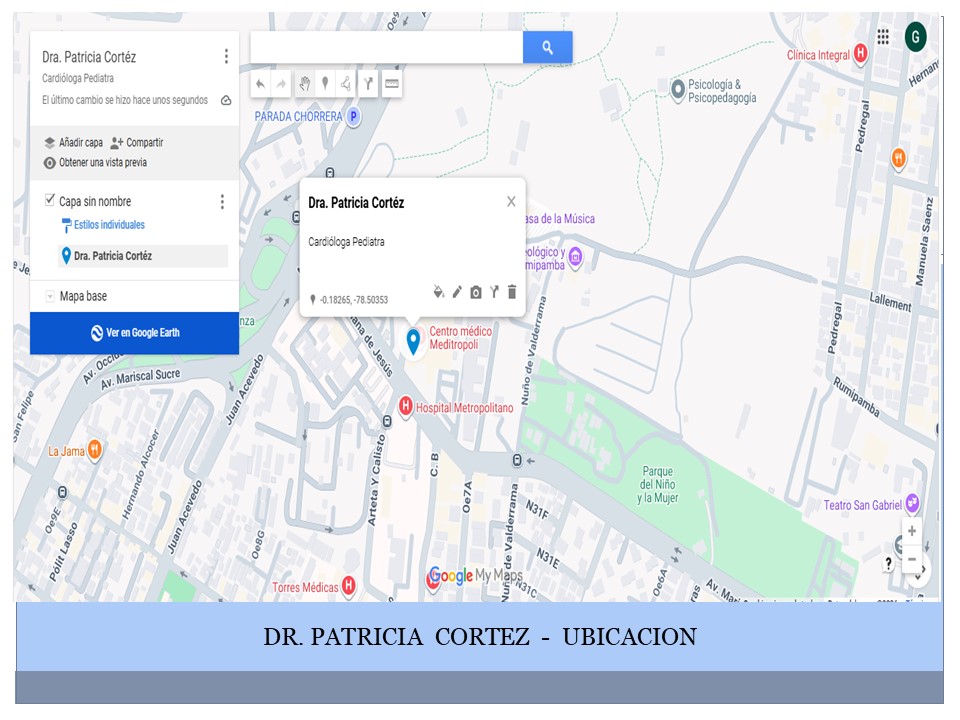Click the blue map marker pin
This screenshot has height=720, width=960.
[413, 342]
